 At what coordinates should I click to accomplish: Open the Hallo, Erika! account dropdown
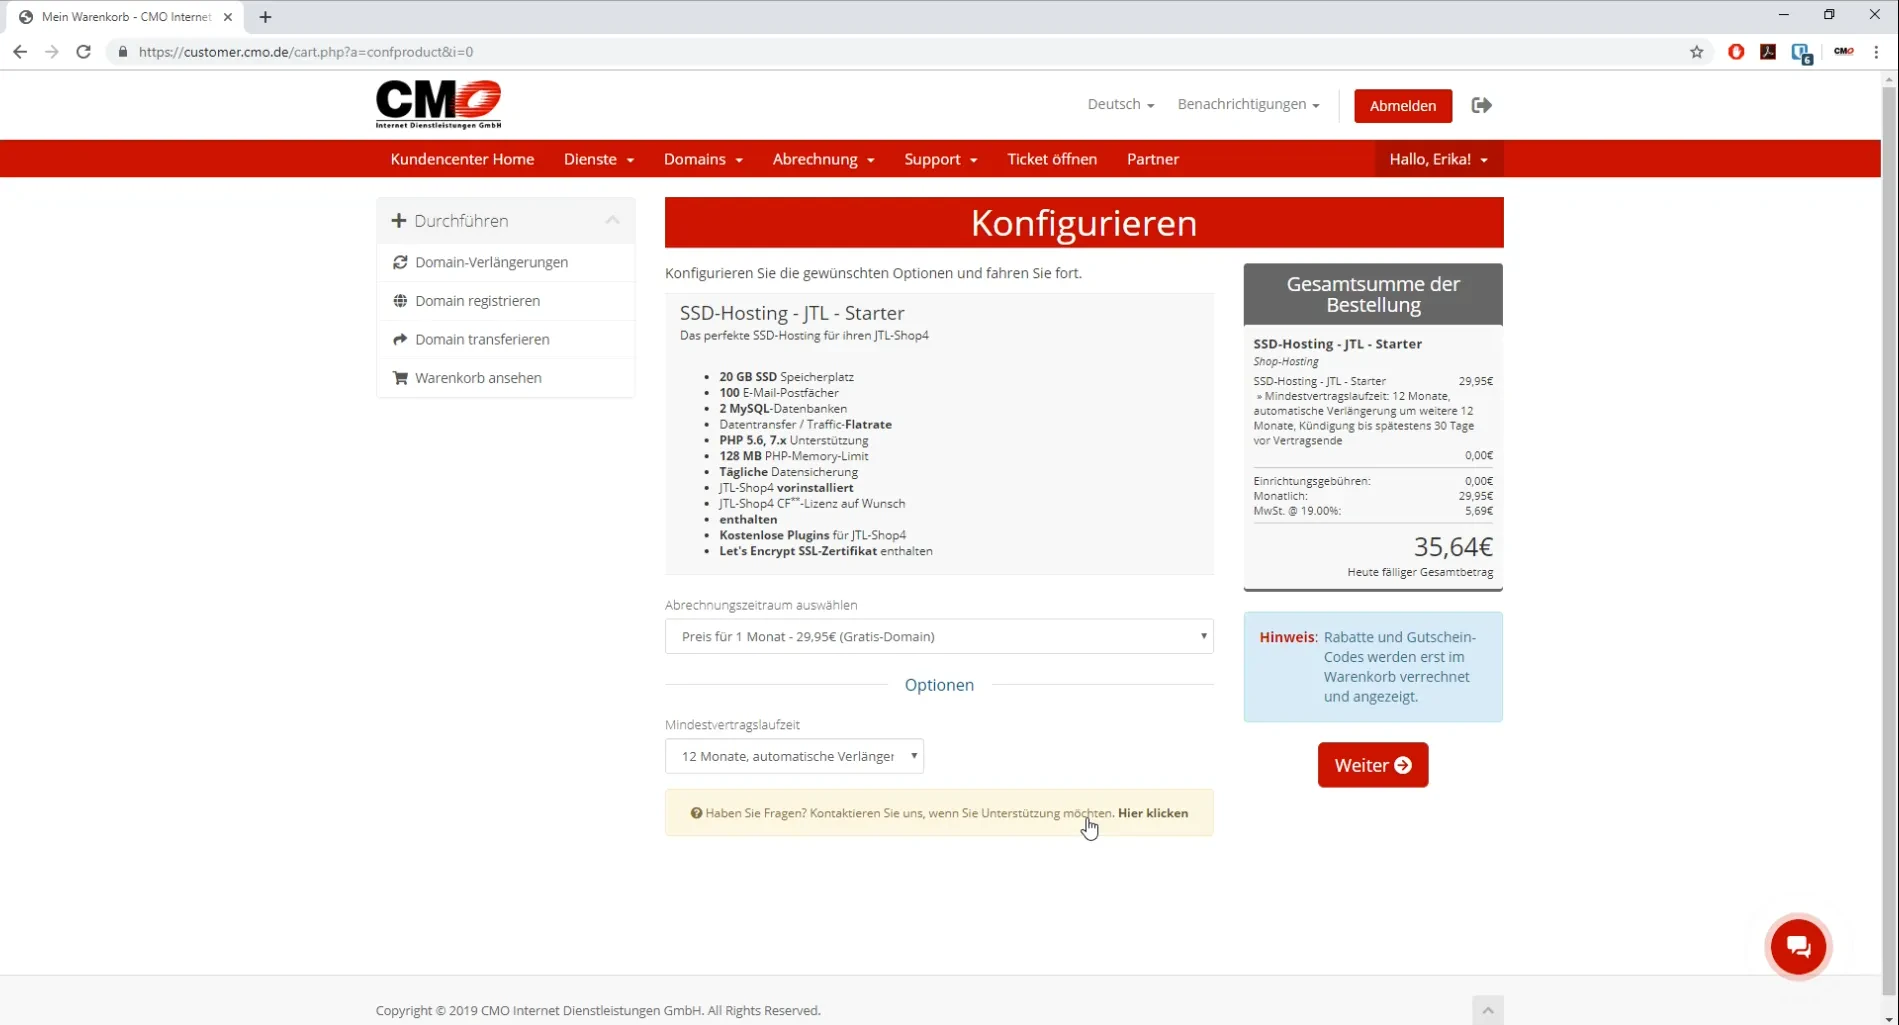click(1438, 159)
